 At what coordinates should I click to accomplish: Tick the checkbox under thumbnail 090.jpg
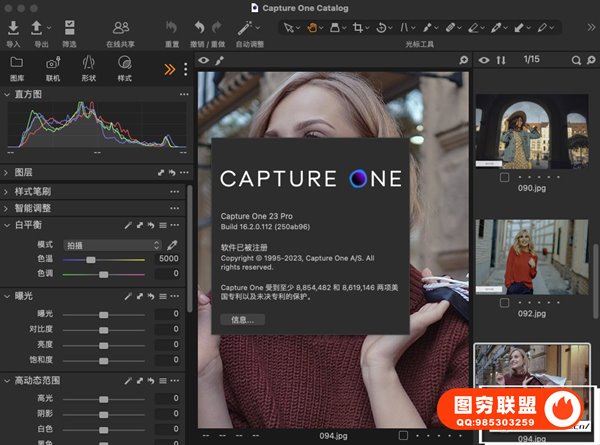504,178
